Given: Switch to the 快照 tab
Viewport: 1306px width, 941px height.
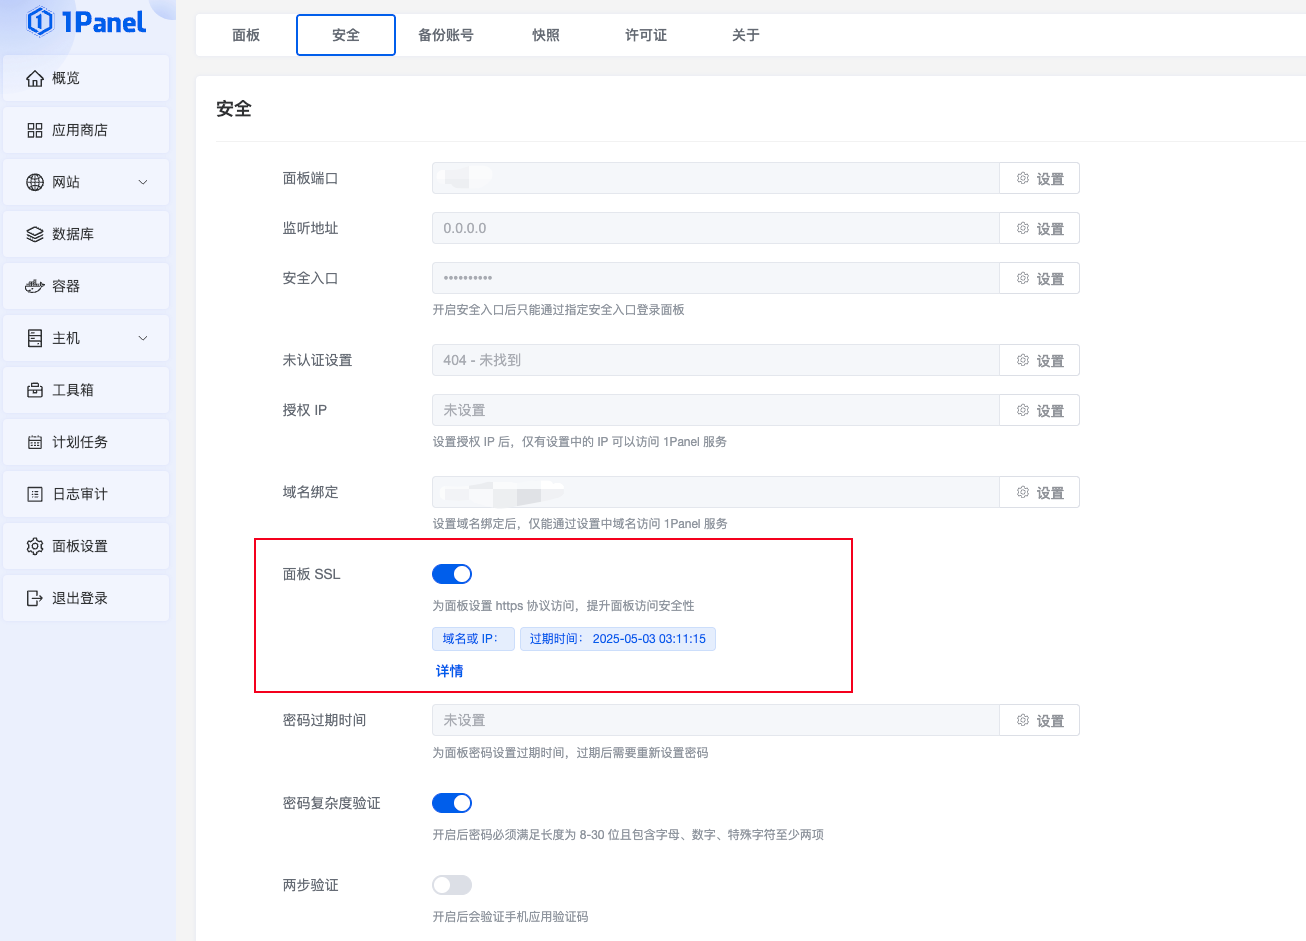Looking at the screenshot, I should (x=546, y=35).
